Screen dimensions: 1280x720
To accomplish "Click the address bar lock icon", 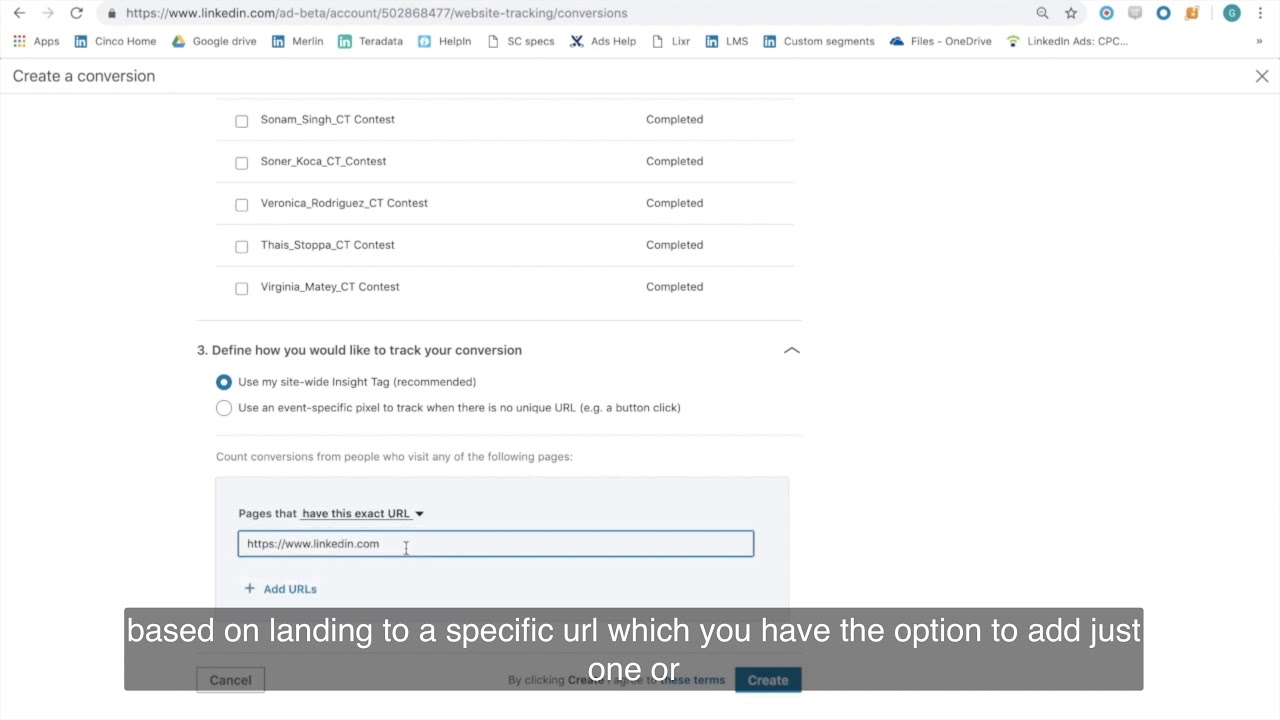I will coord(111,13).
